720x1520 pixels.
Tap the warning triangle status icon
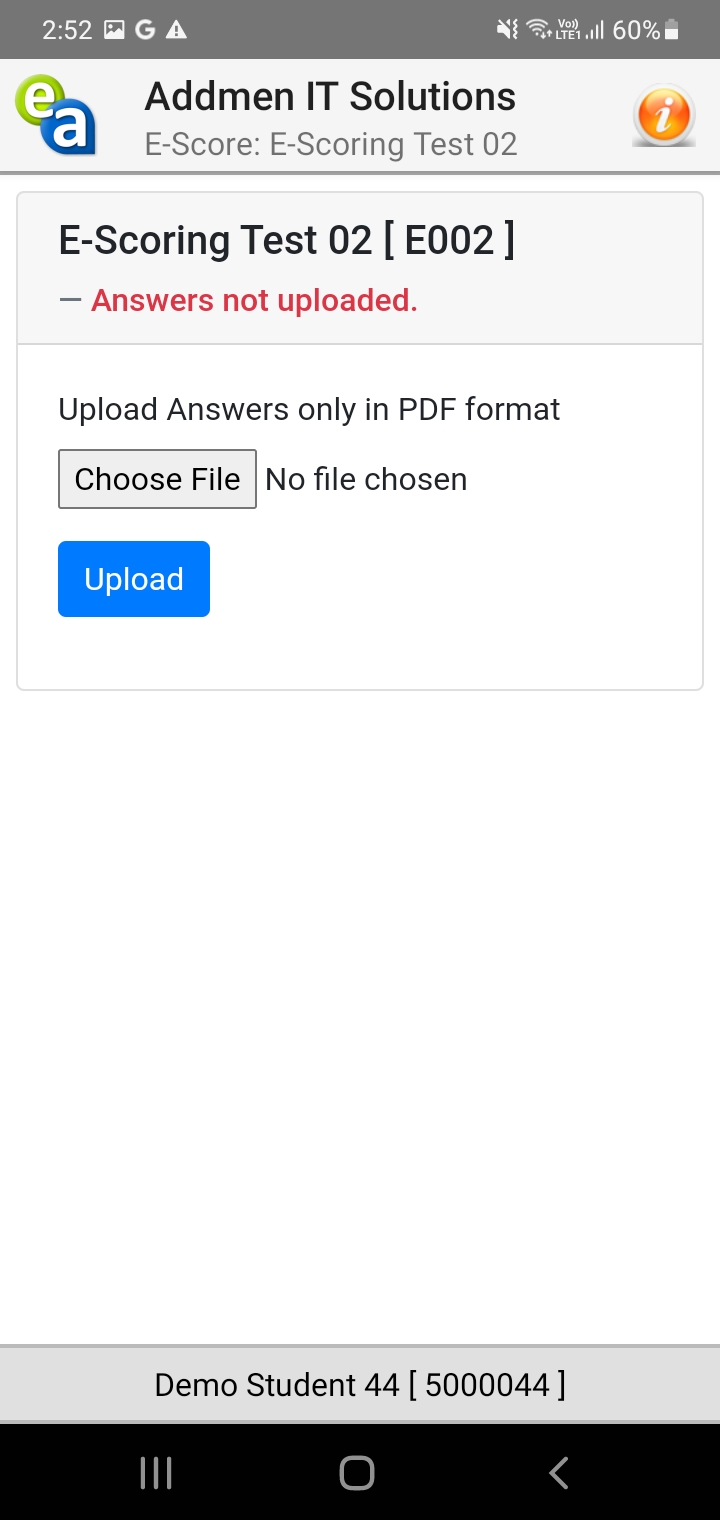coord(176,30)
